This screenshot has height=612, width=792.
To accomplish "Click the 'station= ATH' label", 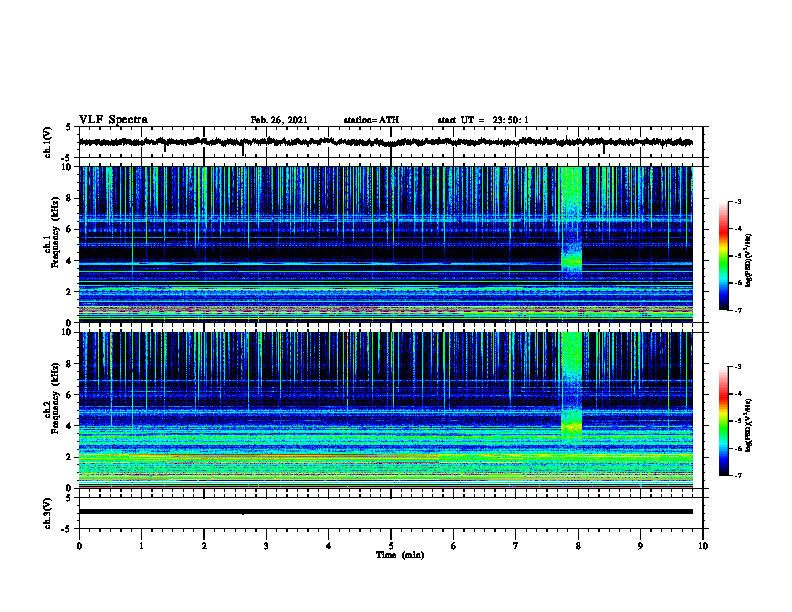I will coord(371,120).
